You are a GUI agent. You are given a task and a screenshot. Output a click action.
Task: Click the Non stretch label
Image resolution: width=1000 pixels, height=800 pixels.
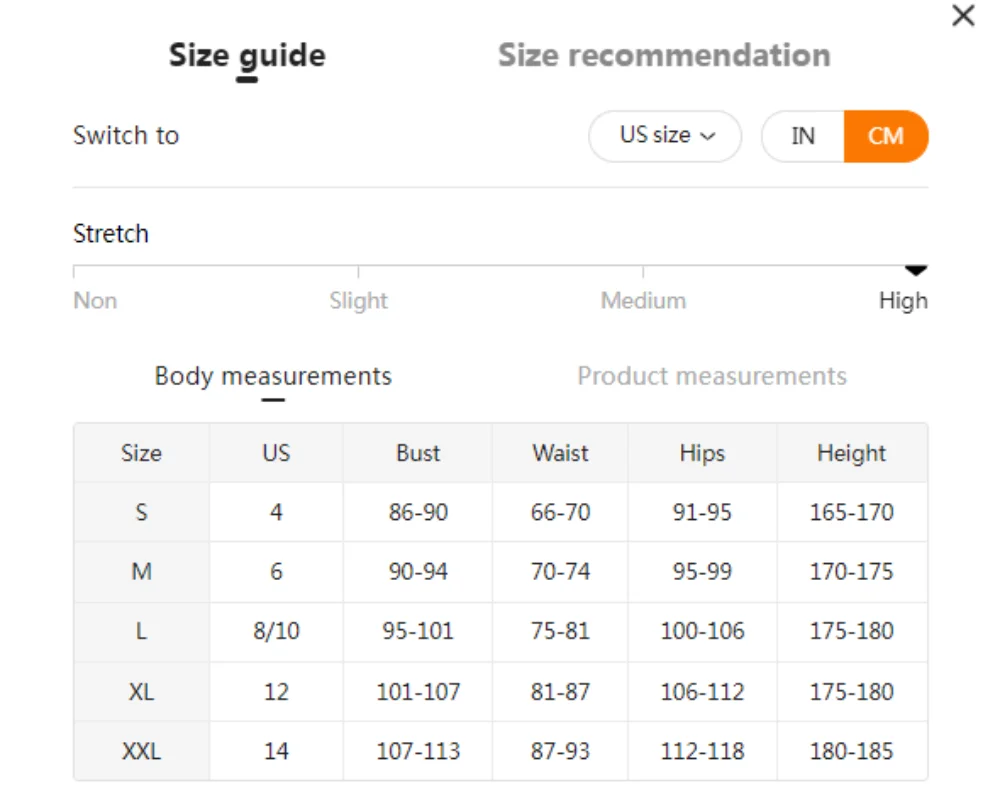95,300
